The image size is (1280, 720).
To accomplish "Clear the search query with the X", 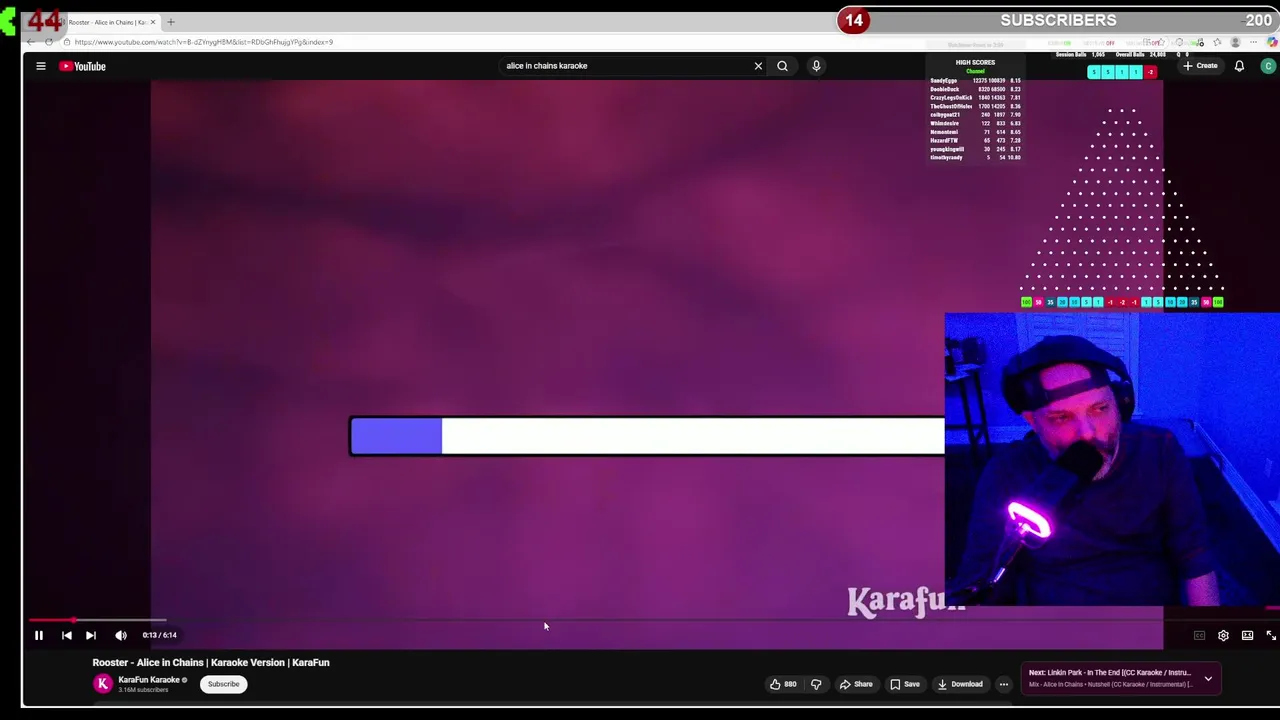I will 758,66.
